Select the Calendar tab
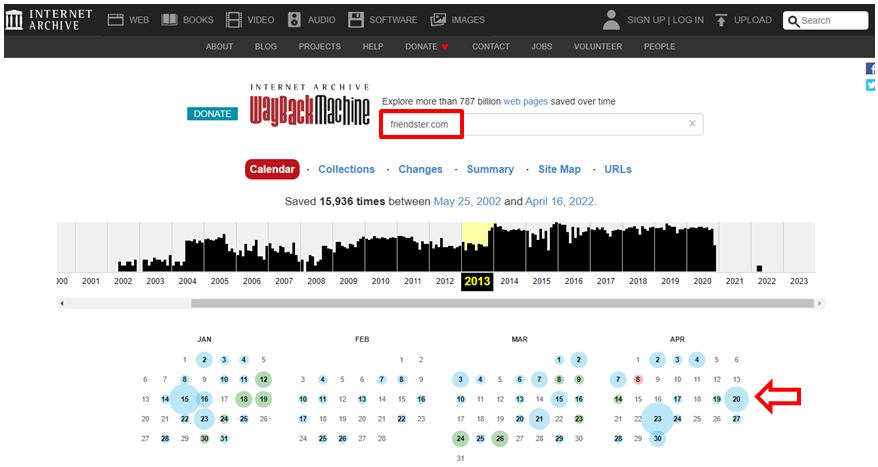This screenshot has height=467, width=878. [x=272, y=169]
